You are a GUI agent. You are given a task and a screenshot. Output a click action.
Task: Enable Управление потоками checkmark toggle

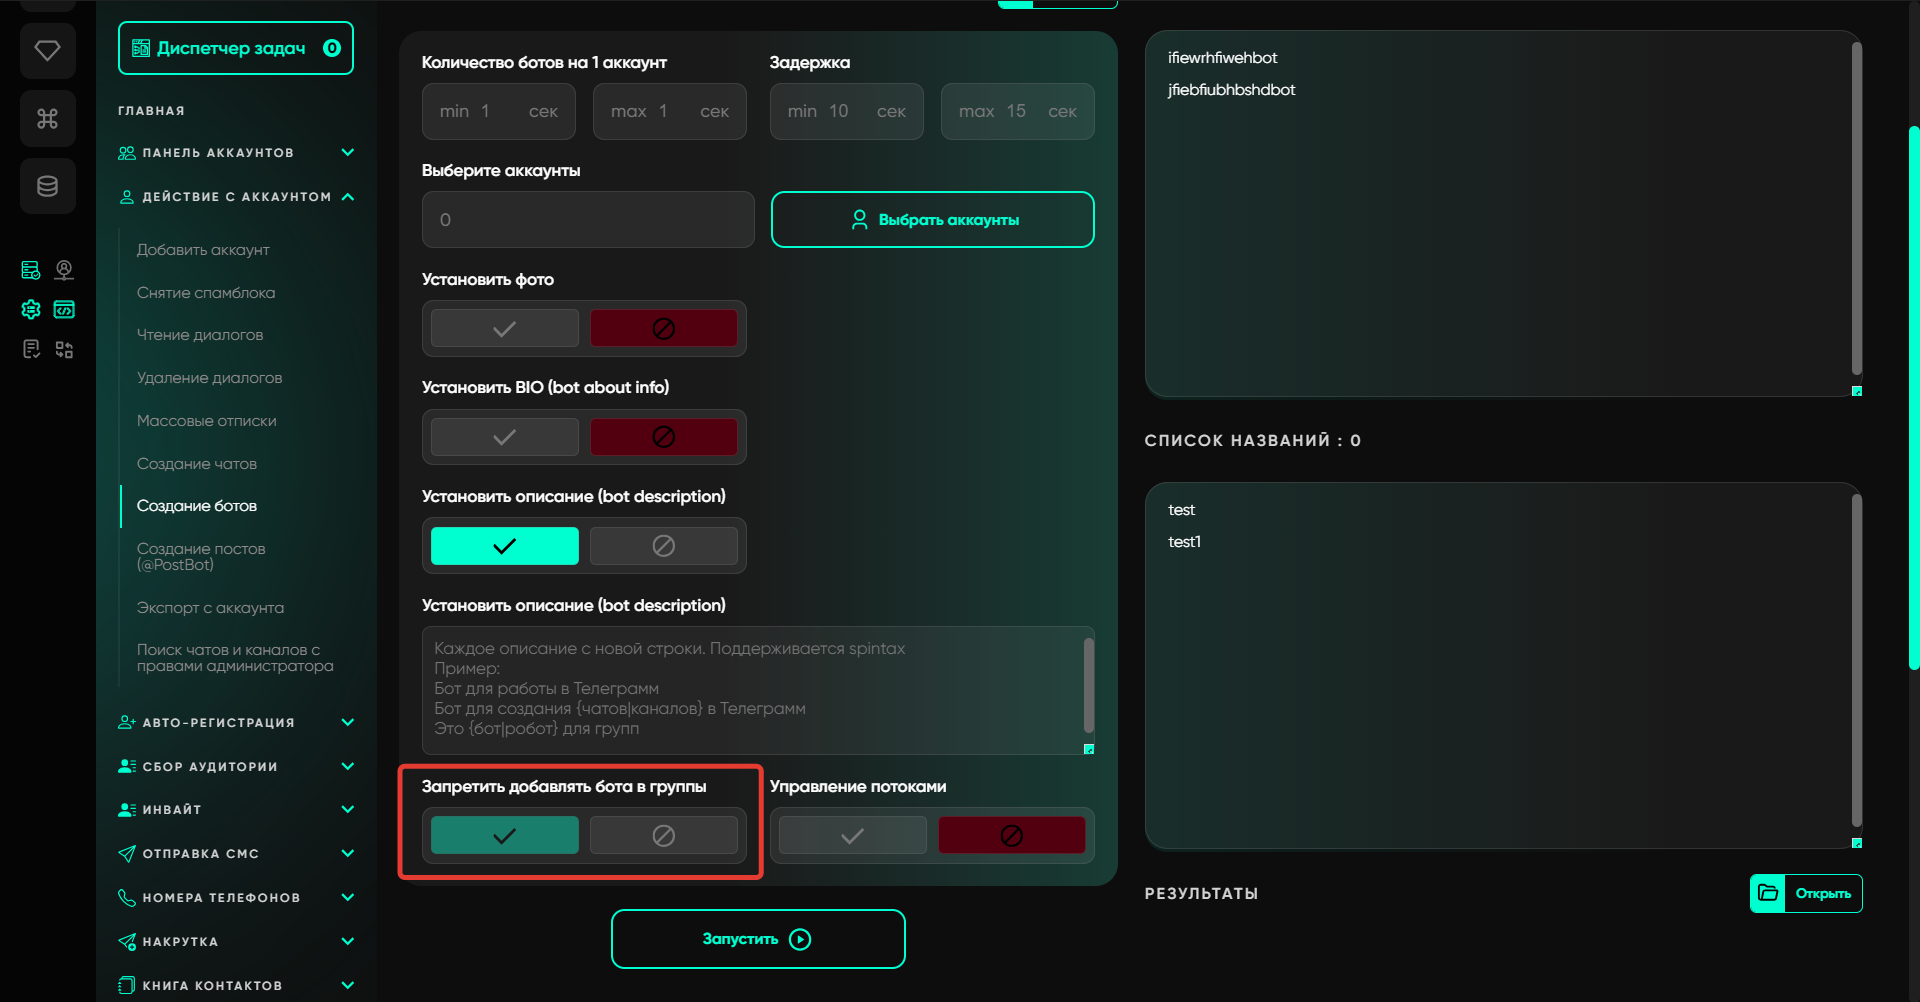pyautogui.click(x=852, y=836)
